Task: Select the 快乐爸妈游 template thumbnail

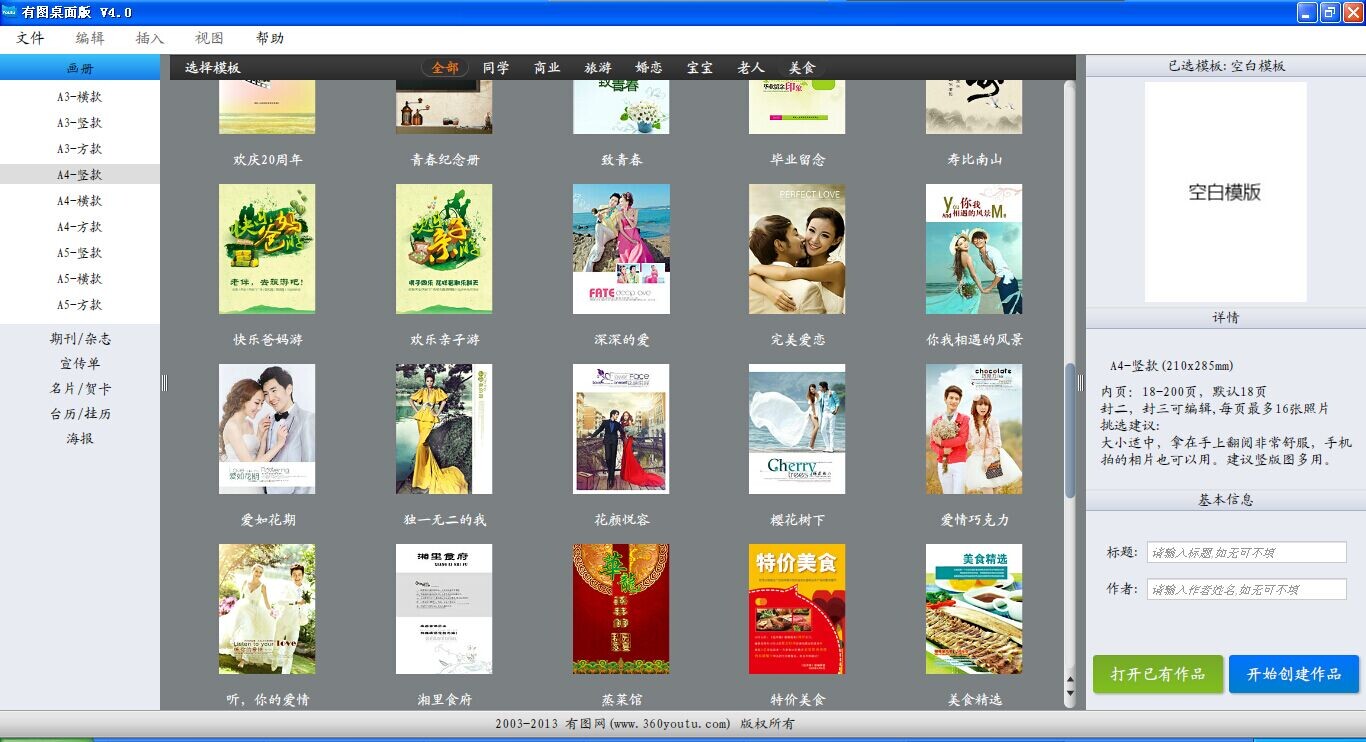Action: [267, 249]
